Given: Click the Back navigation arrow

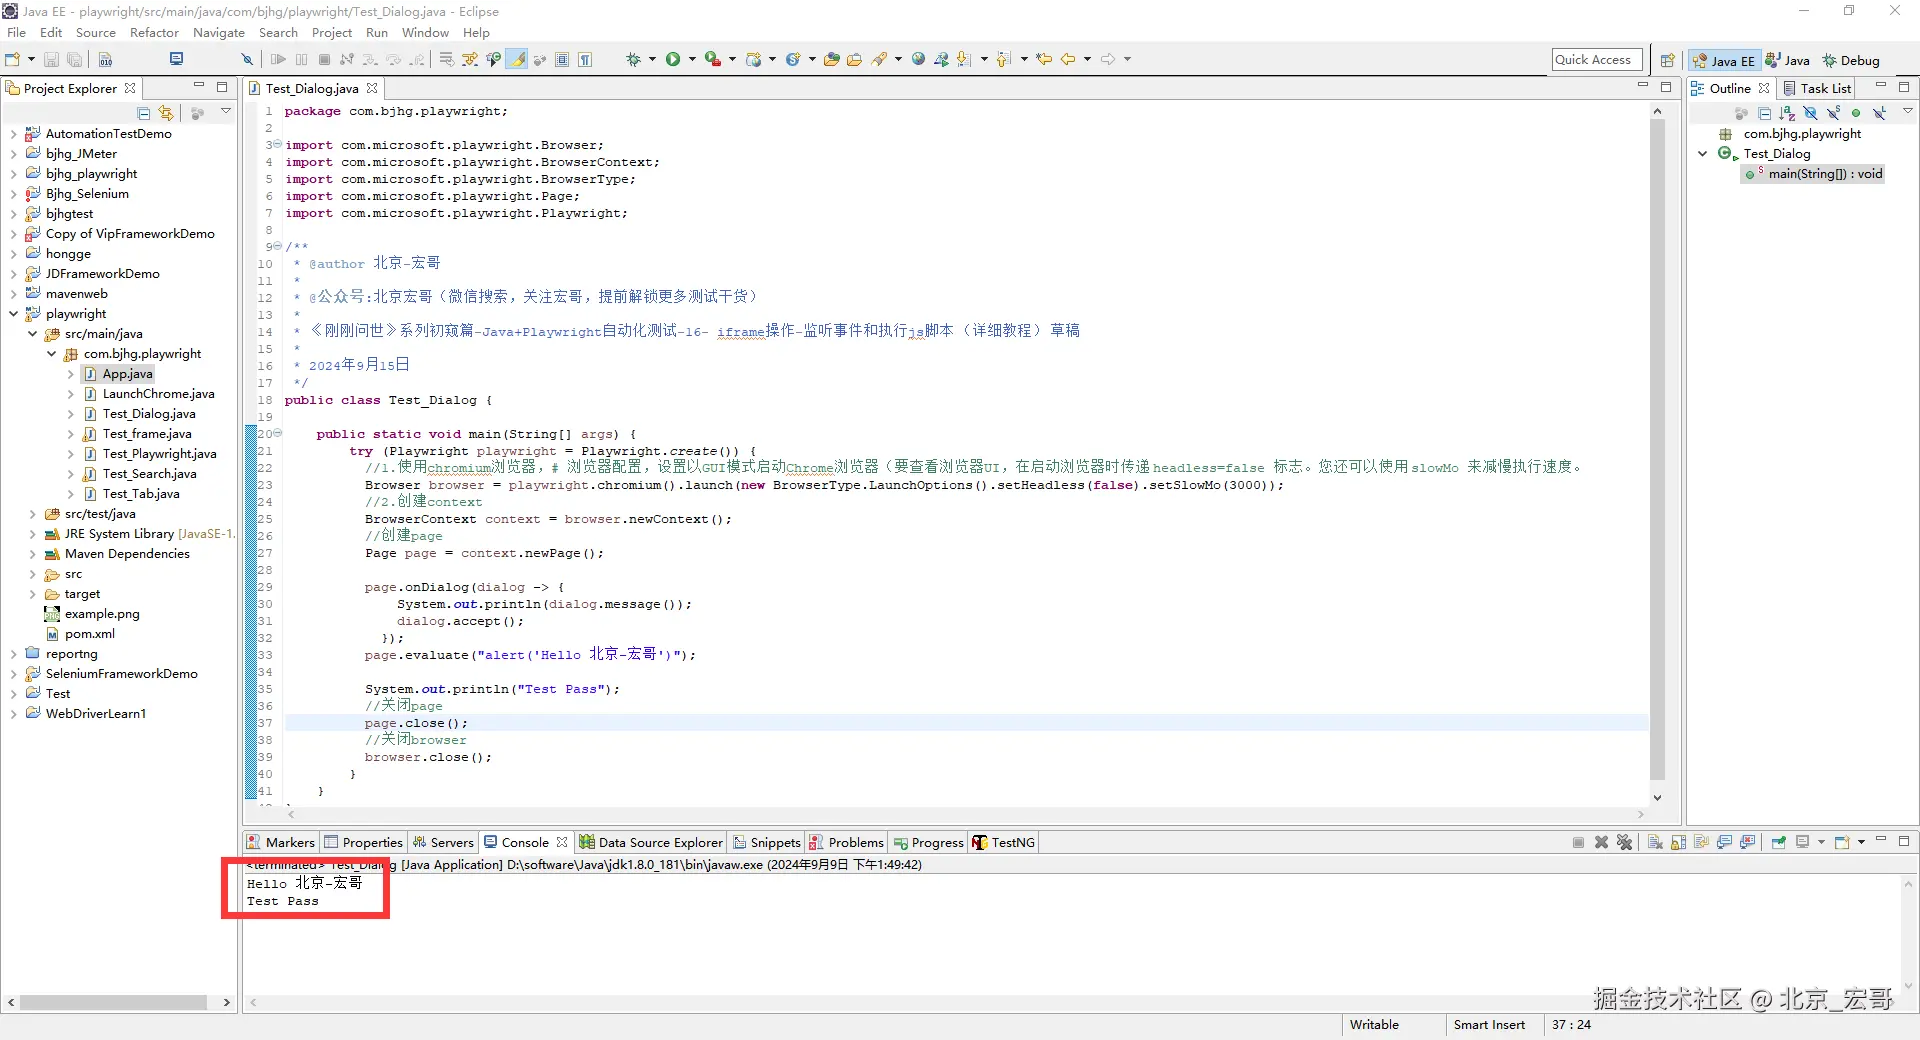Looking at the screenshot, I should (x=1068, y=59).
